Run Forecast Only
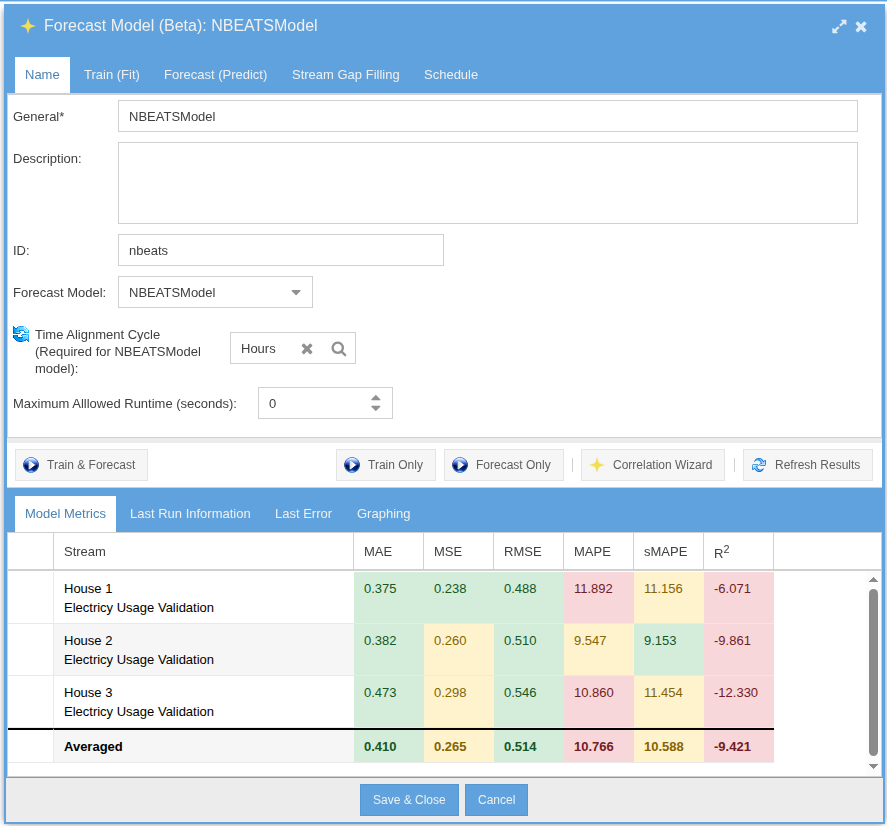 point(503,465)
